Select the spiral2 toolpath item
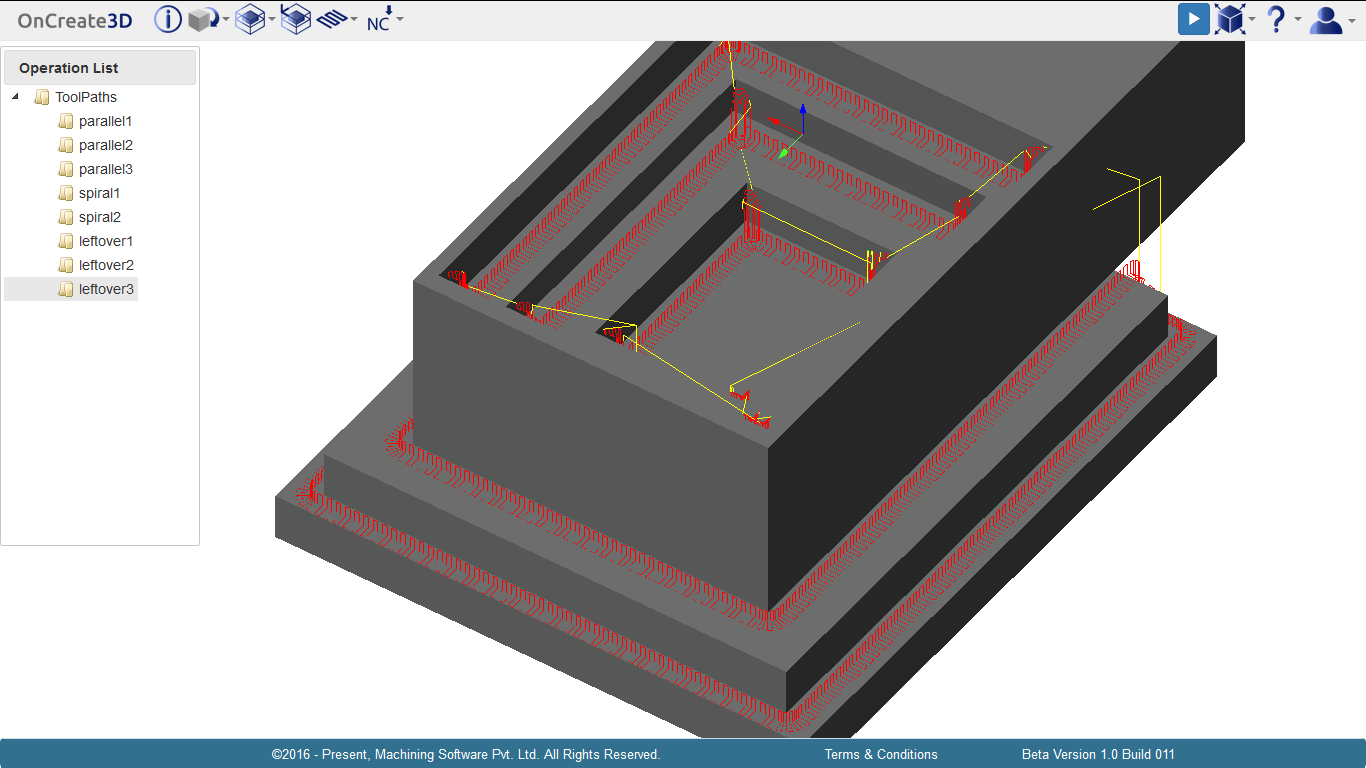The width and height of the screenshot is (1366, 768). 99,217
